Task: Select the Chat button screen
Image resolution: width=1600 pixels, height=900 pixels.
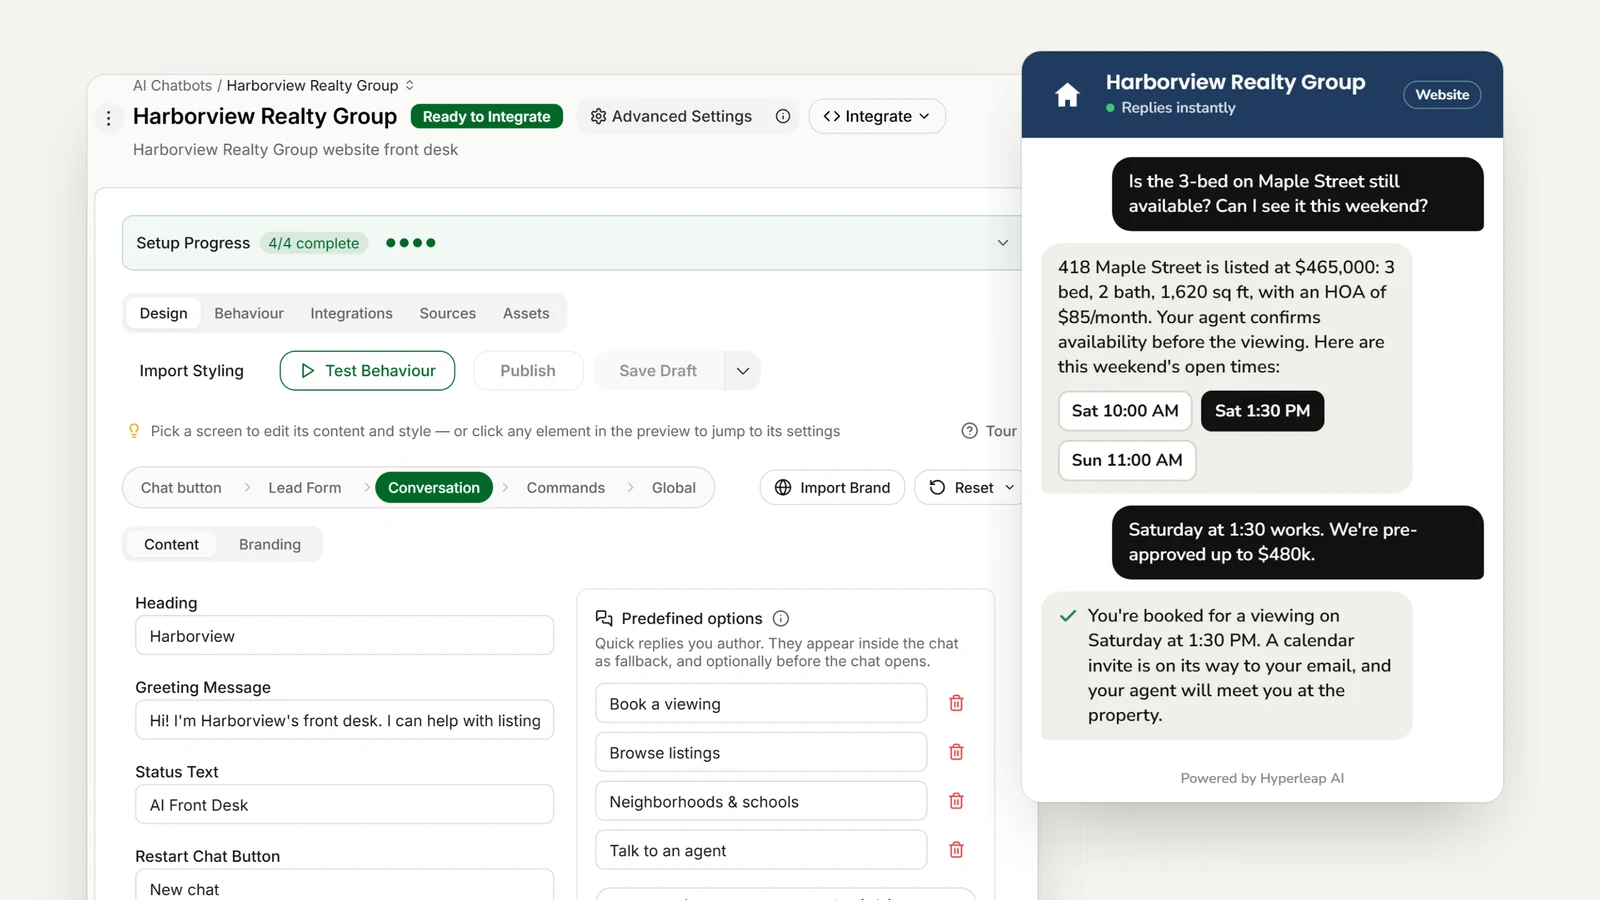Action: (181, 488)
